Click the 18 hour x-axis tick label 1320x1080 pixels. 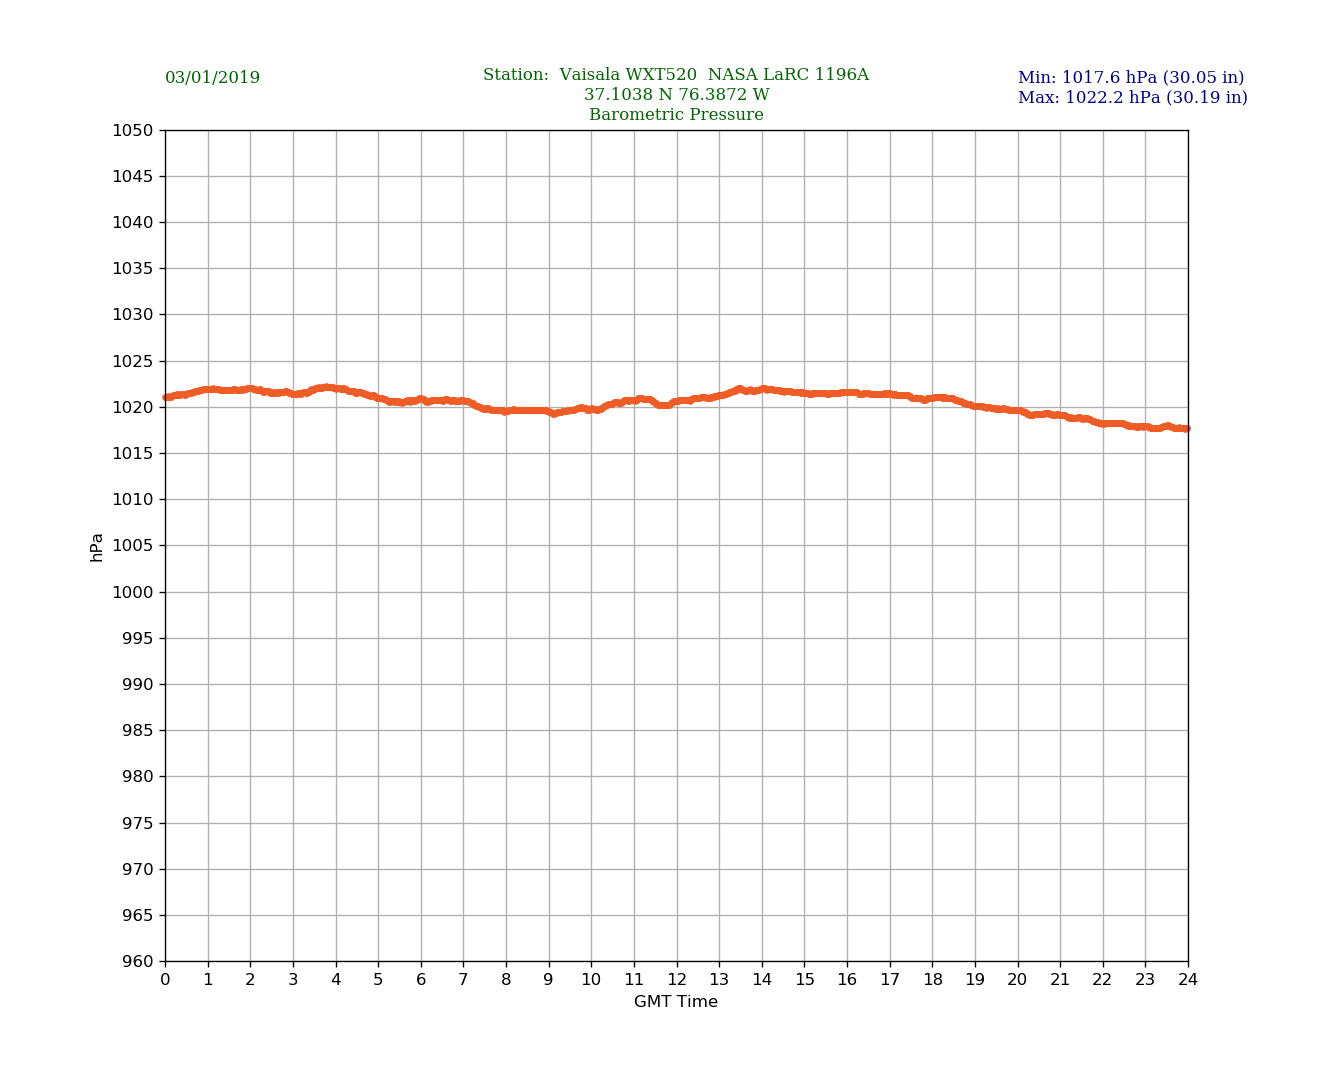pyautogui.click(x=932, y=980)
